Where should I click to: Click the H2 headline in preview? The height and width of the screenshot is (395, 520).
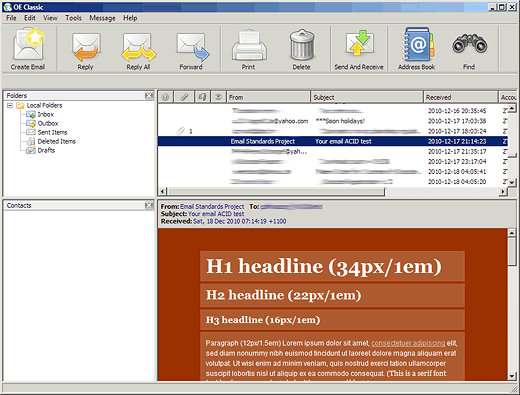coord(283,295)
